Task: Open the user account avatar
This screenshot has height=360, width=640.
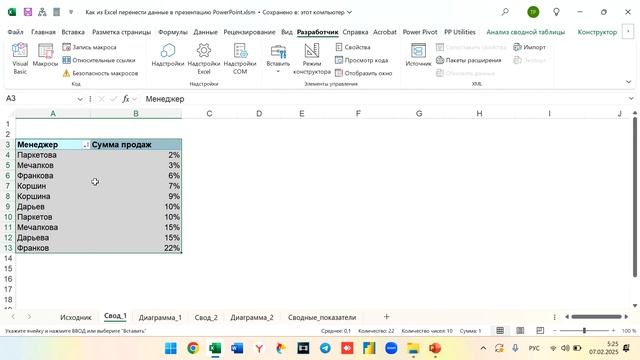Action: point(533,12)
